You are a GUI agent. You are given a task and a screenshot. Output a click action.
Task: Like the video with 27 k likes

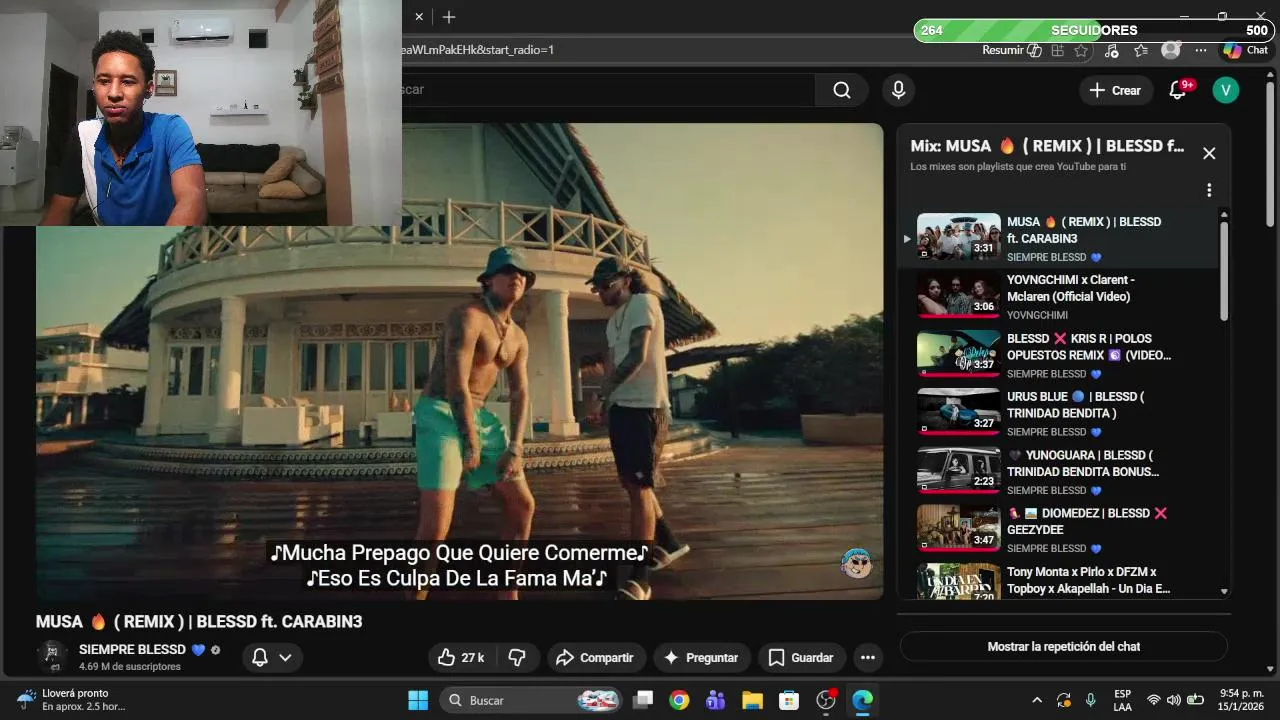coord(461,657)
